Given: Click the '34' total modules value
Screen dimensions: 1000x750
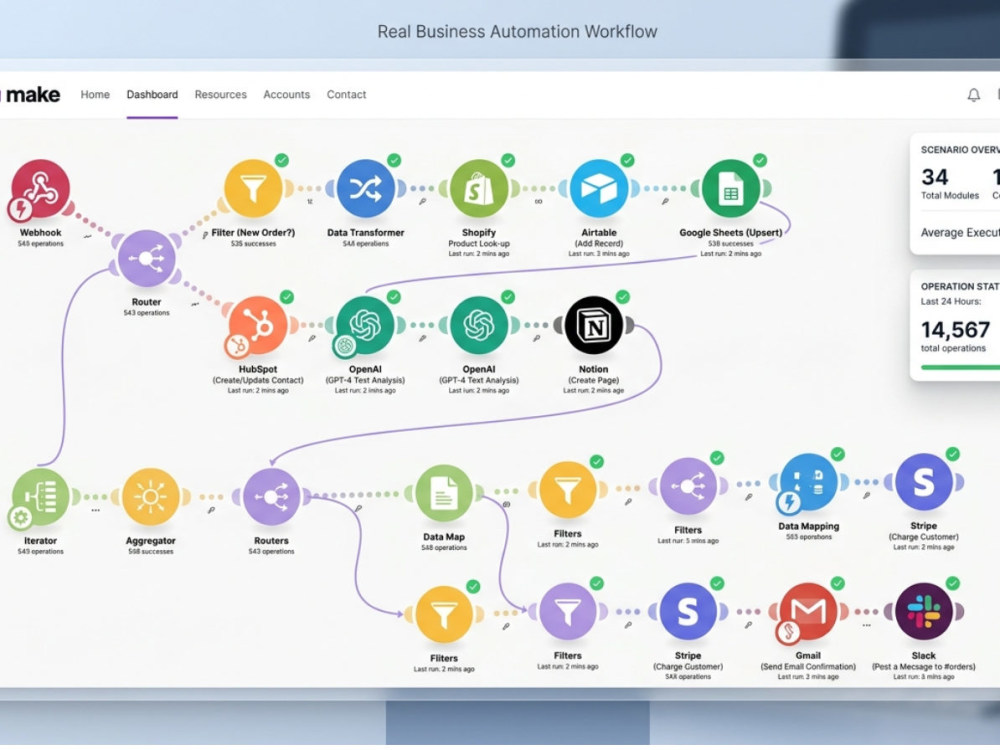Looking at the screenshot, I should coord(934,177).
